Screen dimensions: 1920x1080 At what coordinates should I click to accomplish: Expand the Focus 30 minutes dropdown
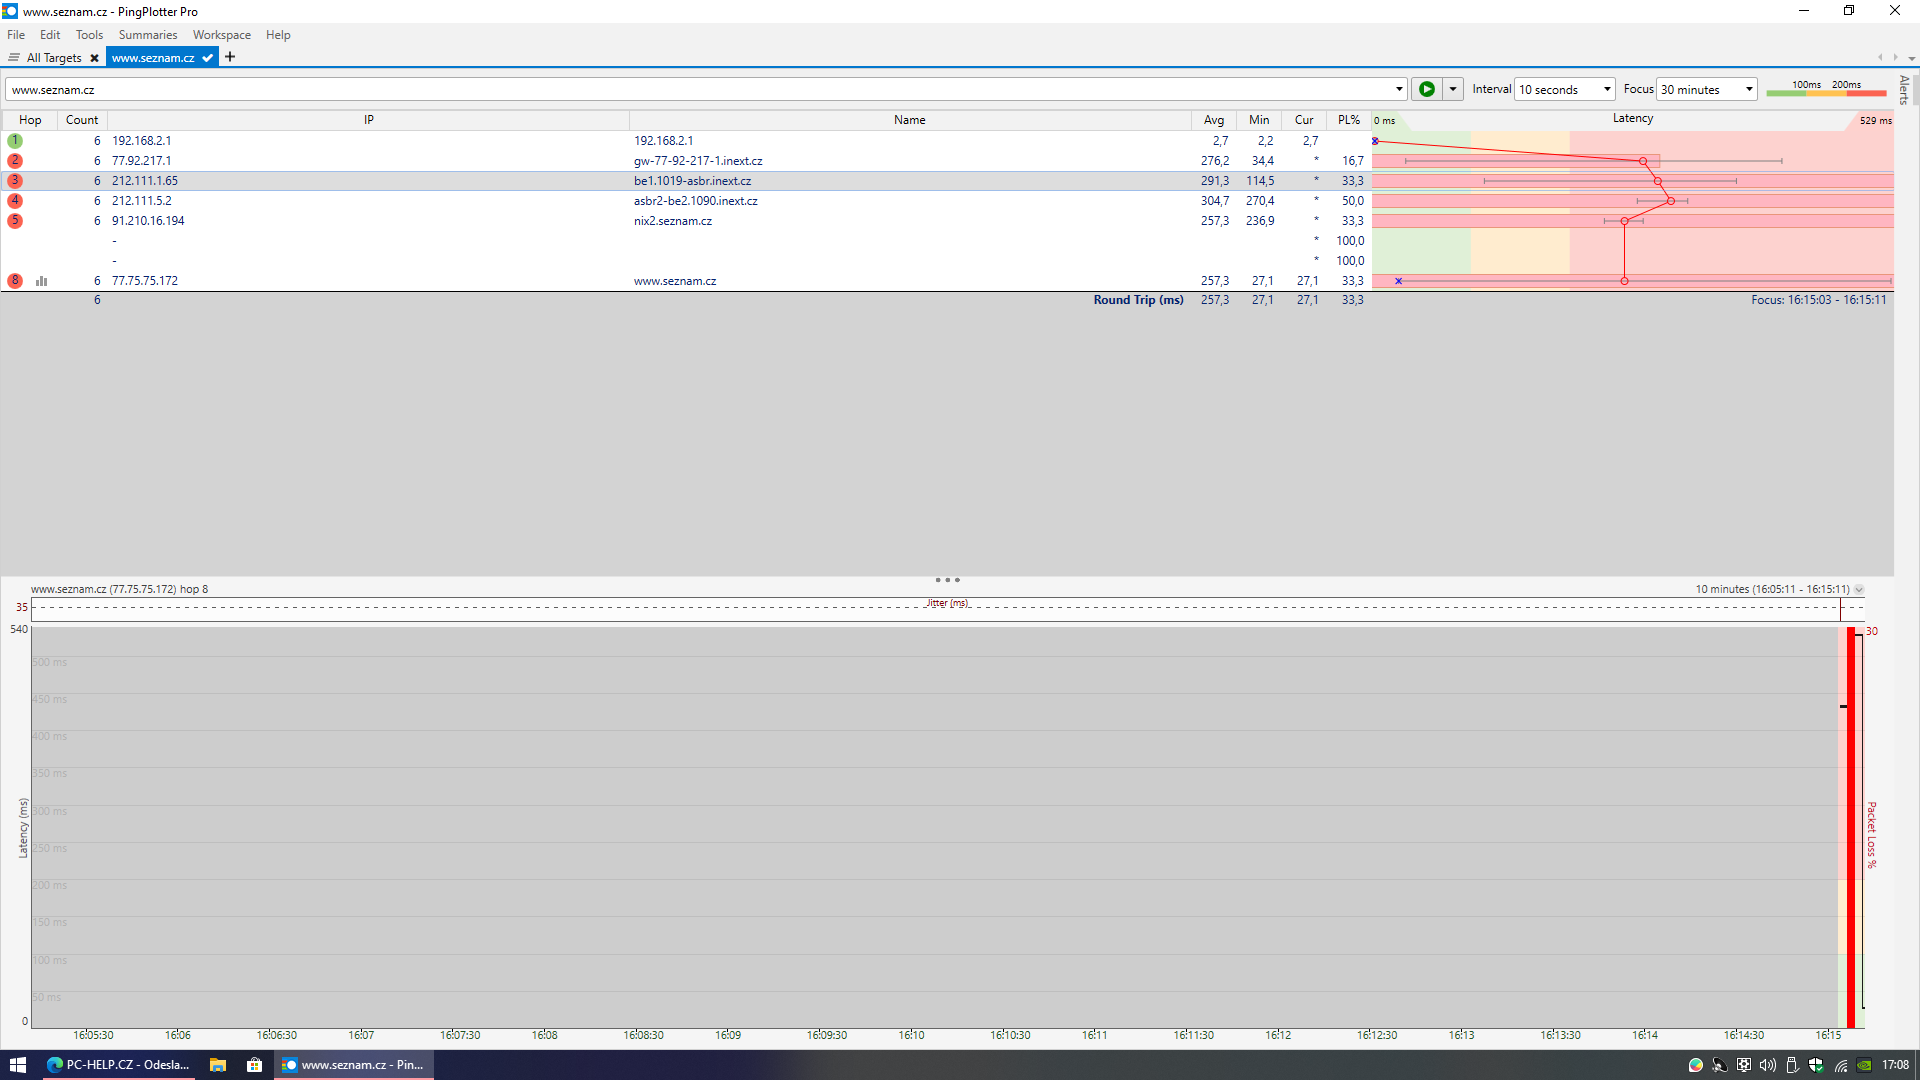point(1748,90)
